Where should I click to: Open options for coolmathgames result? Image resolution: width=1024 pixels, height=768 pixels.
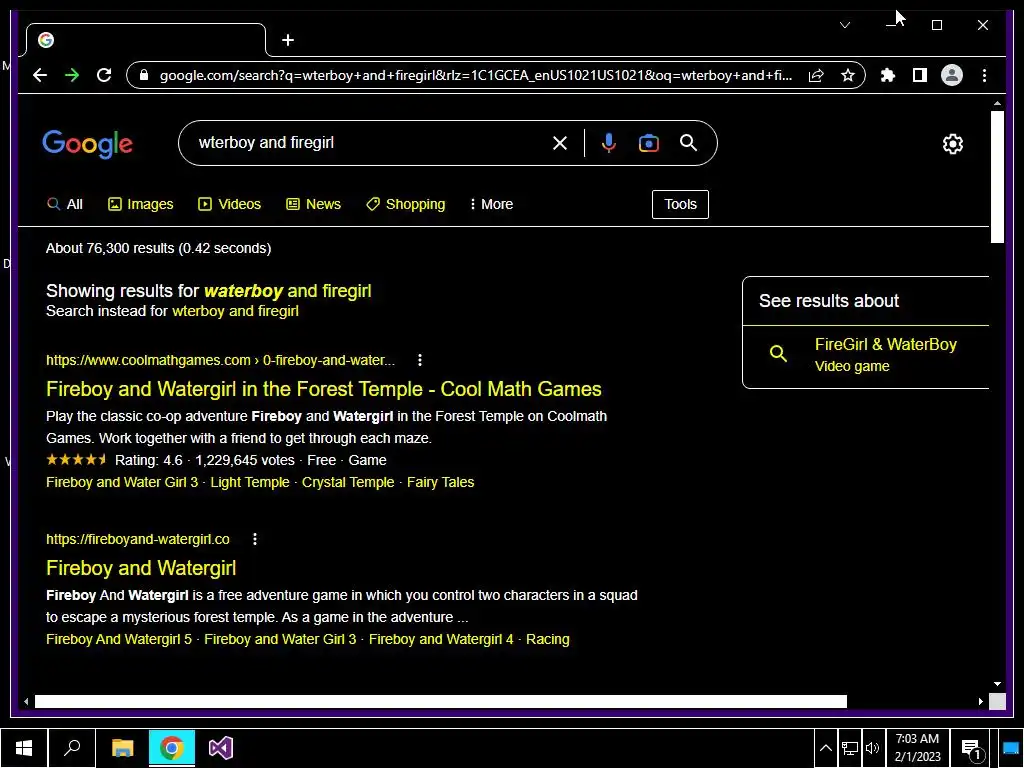pyautogui.click(x=420, y=360)
